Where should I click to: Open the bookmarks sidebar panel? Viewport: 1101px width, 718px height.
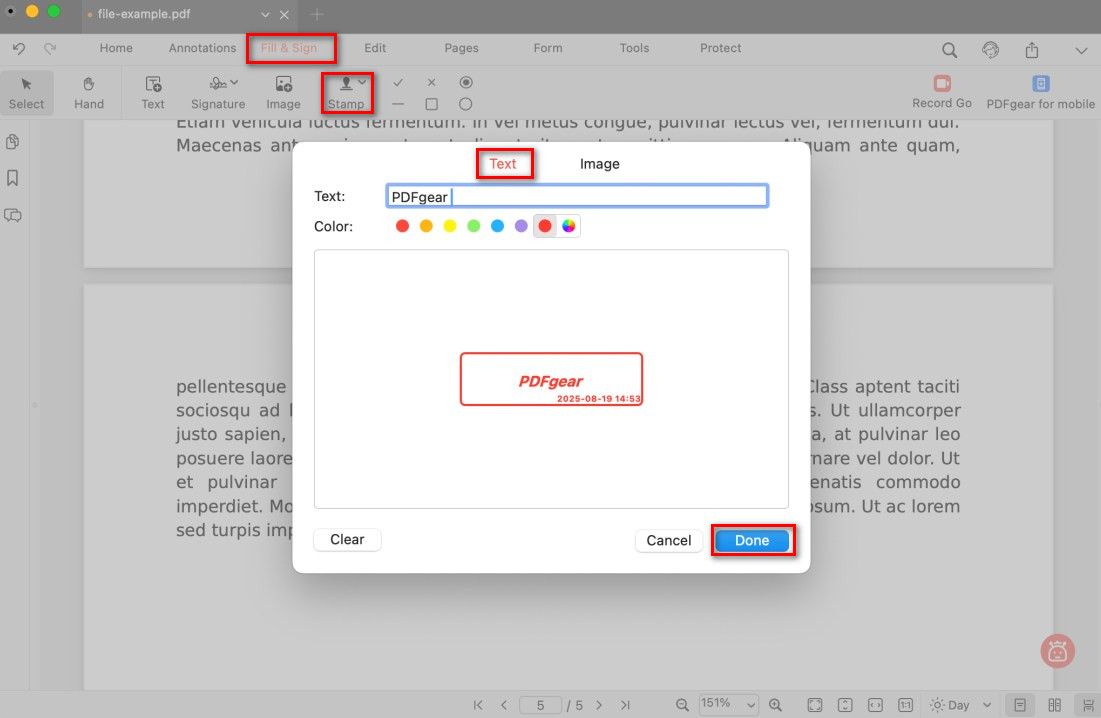13,178
